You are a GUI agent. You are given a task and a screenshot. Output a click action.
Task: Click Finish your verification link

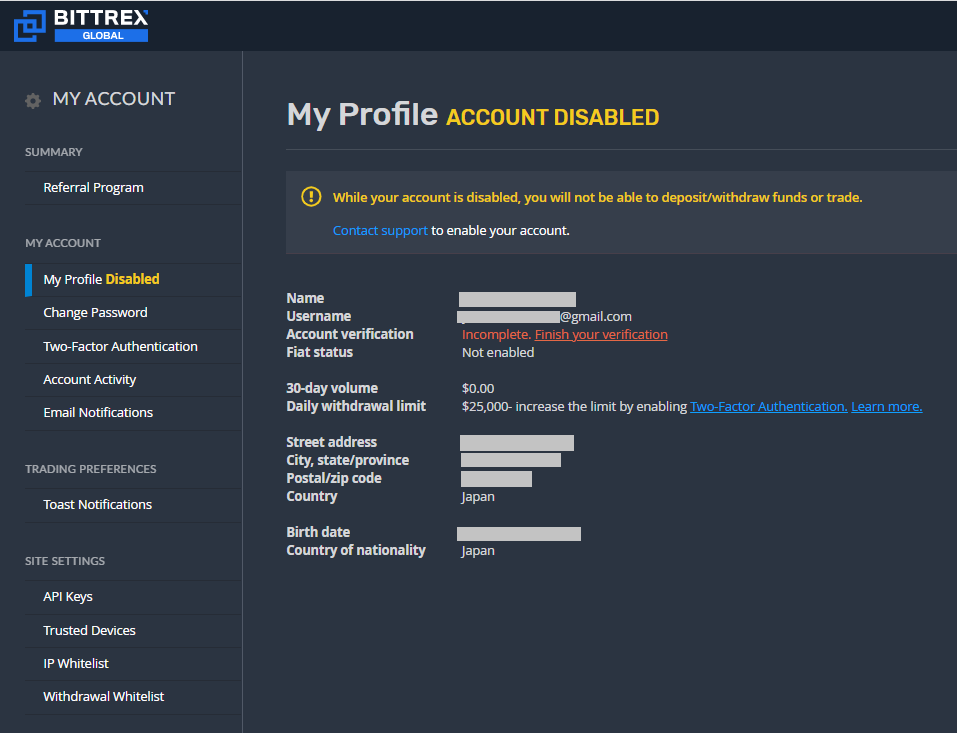point(601,335)
